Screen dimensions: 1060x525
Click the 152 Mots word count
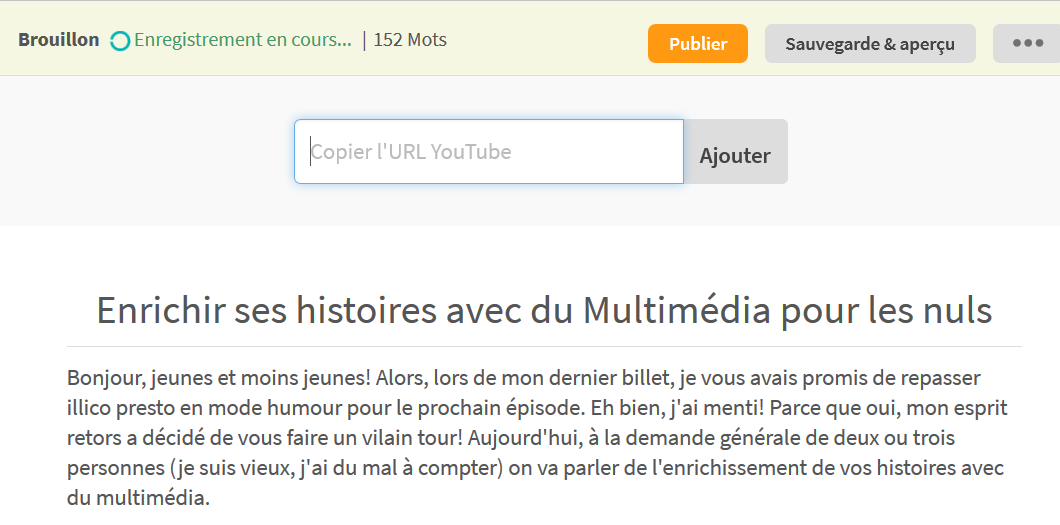[410, 40]
